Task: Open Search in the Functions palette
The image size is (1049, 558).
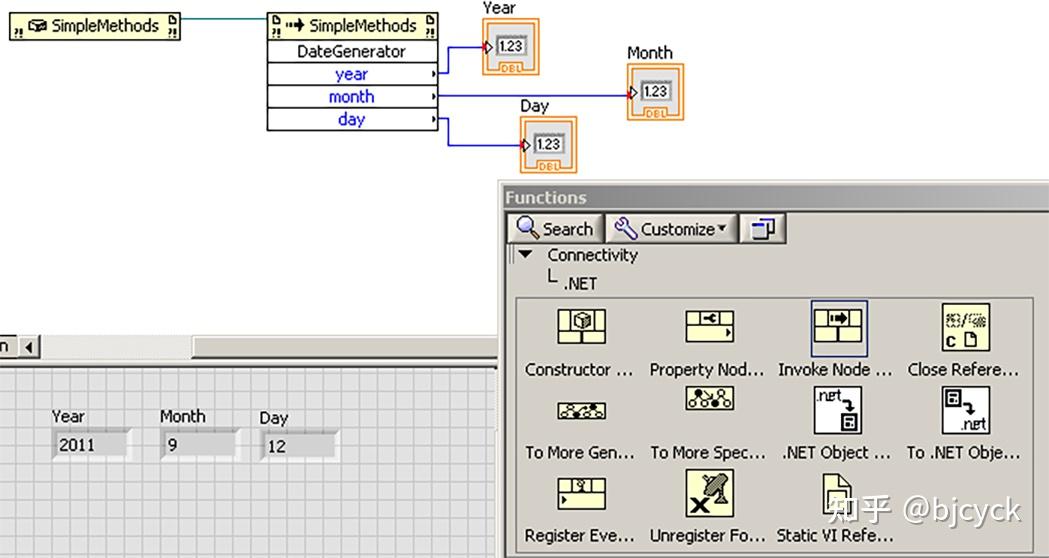Action: click(x=555, y=229)
